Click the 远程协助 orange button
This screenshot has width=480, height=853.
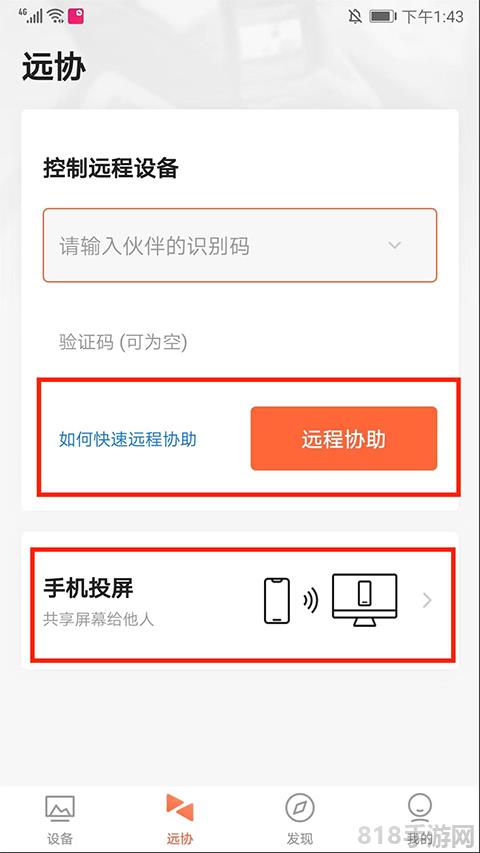(x=343, y=438)
